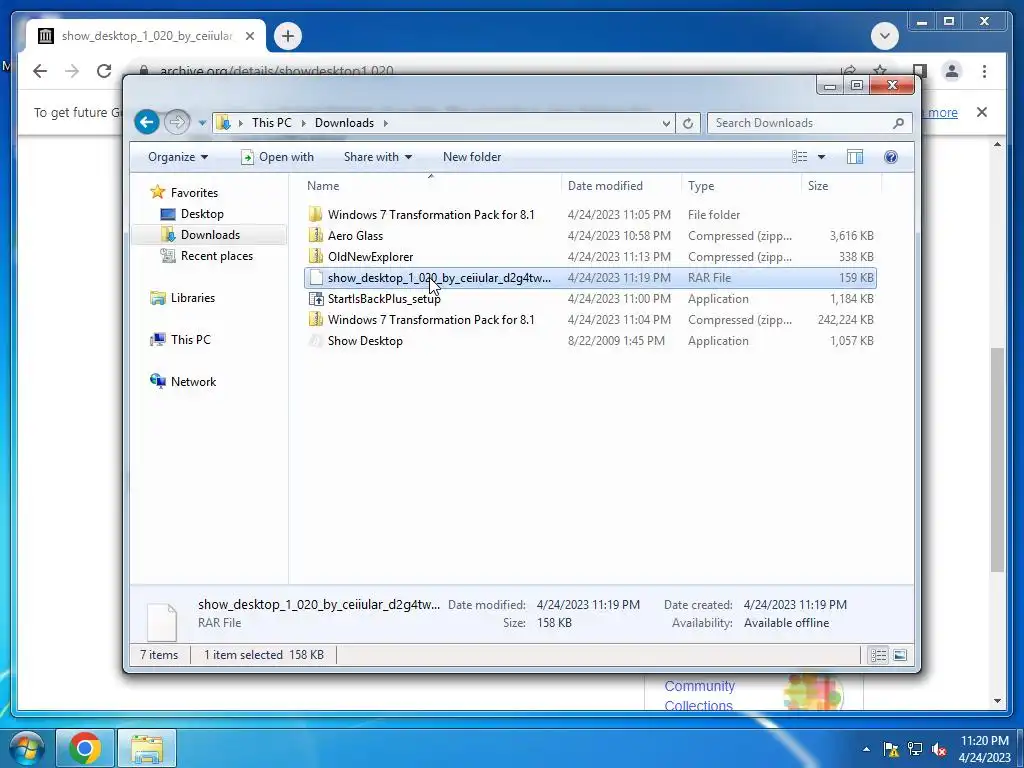This screenshot has height=768, width=1024.
Task: Open Desktop in navigation pane
Action: pyautogui.click(x=202, y=214)
